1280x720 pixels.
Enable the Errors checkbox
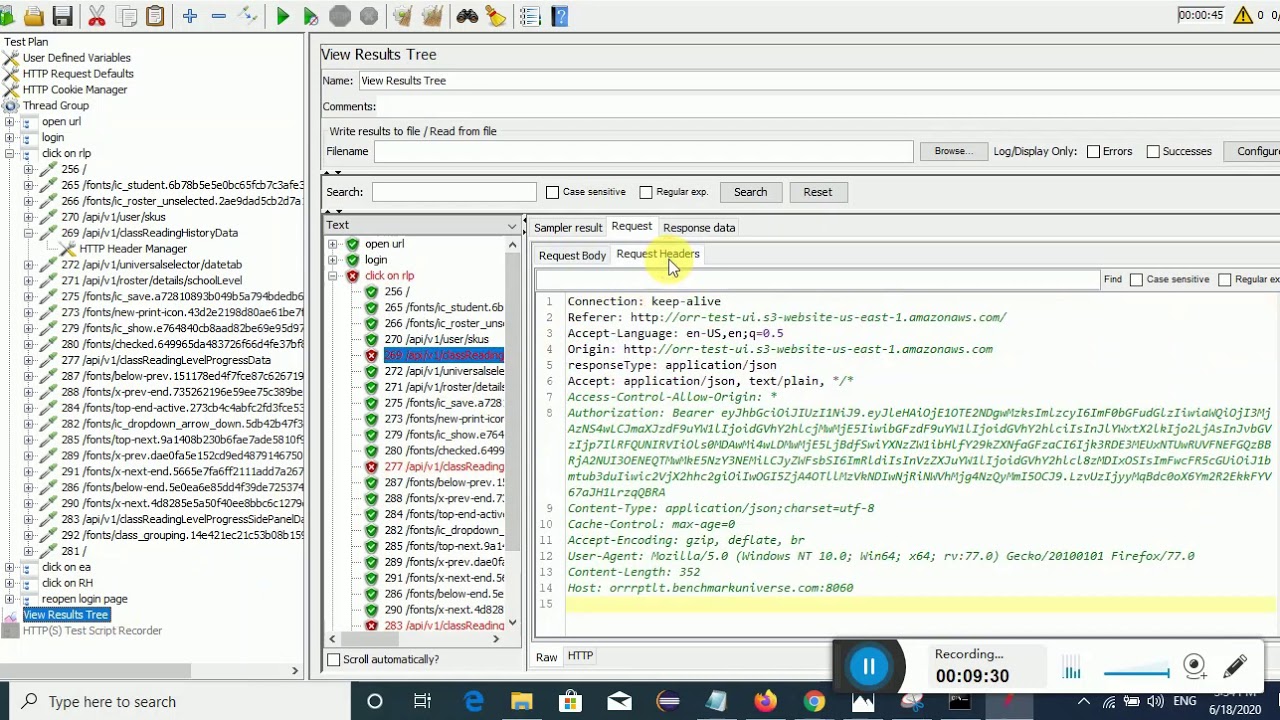pyautogui.click(x=1093, y=151)
